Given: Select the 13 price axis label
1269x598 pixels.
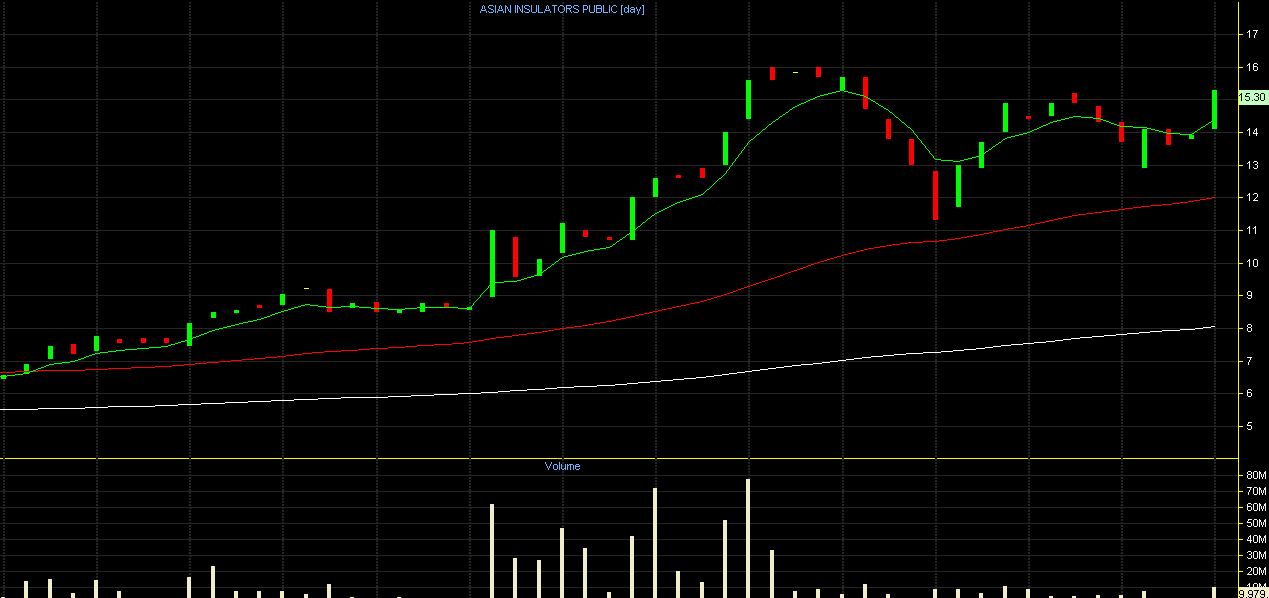Looking at the screenshot, I should tap(1251, 165).
